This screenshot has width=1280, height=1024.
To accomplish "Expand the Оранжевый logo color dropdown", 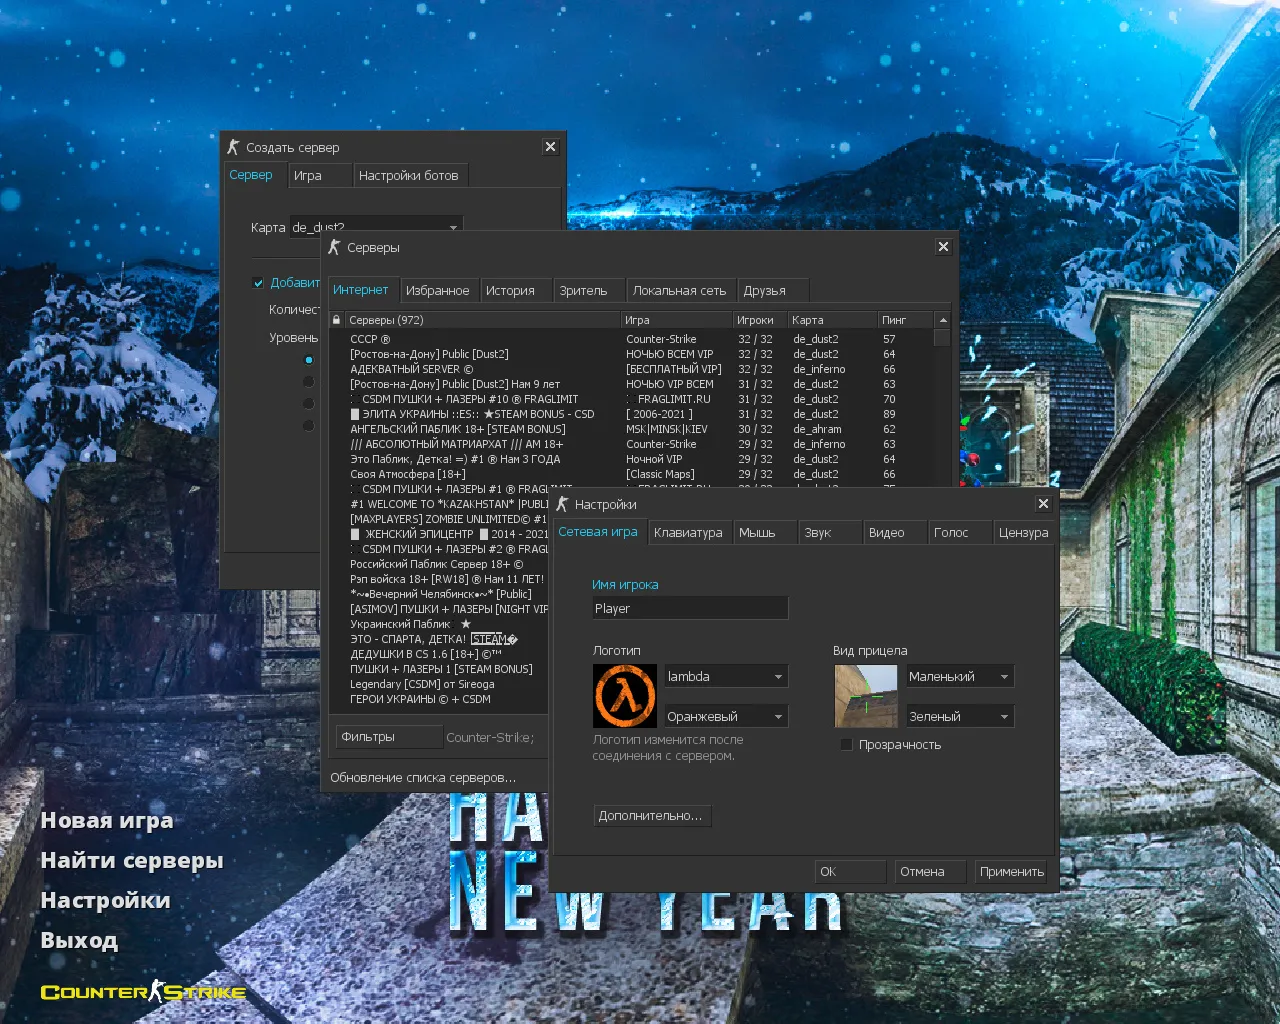I will pyautogui.click(x=726, y=717).
